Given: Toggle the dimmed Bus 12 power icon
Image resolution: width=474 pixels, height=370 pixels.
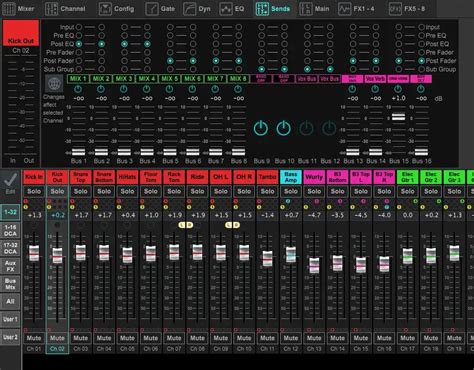Looking at the screenshot, I should (329, 128).
